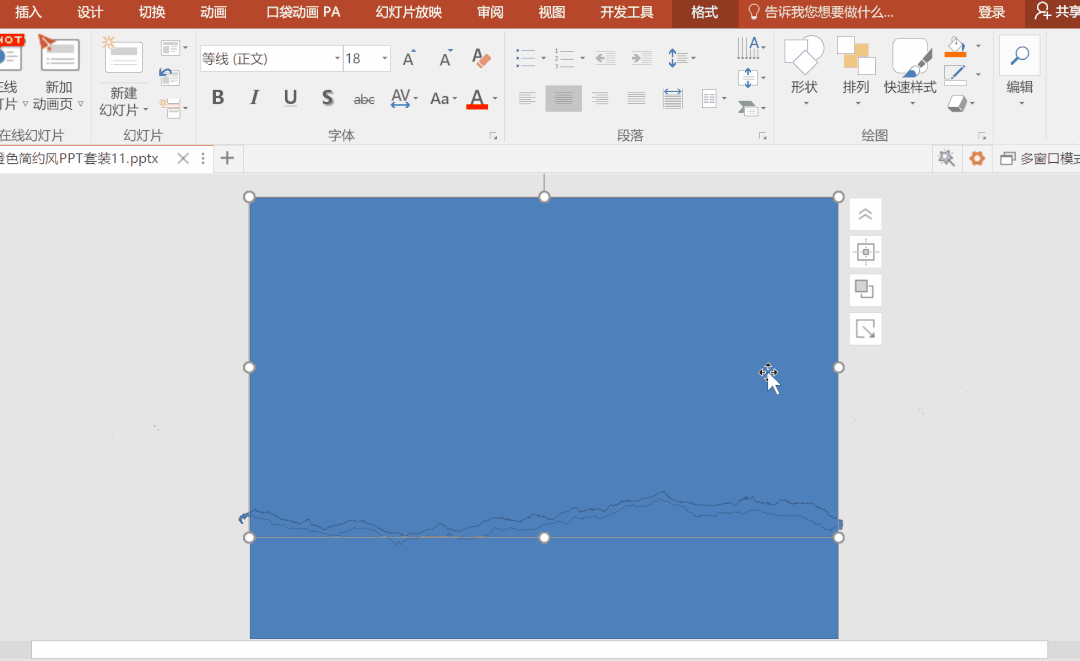Open View 视图 ribbon tab
Screen dimensions: 1080x661
pyautogui.click(x=552, y=12)
